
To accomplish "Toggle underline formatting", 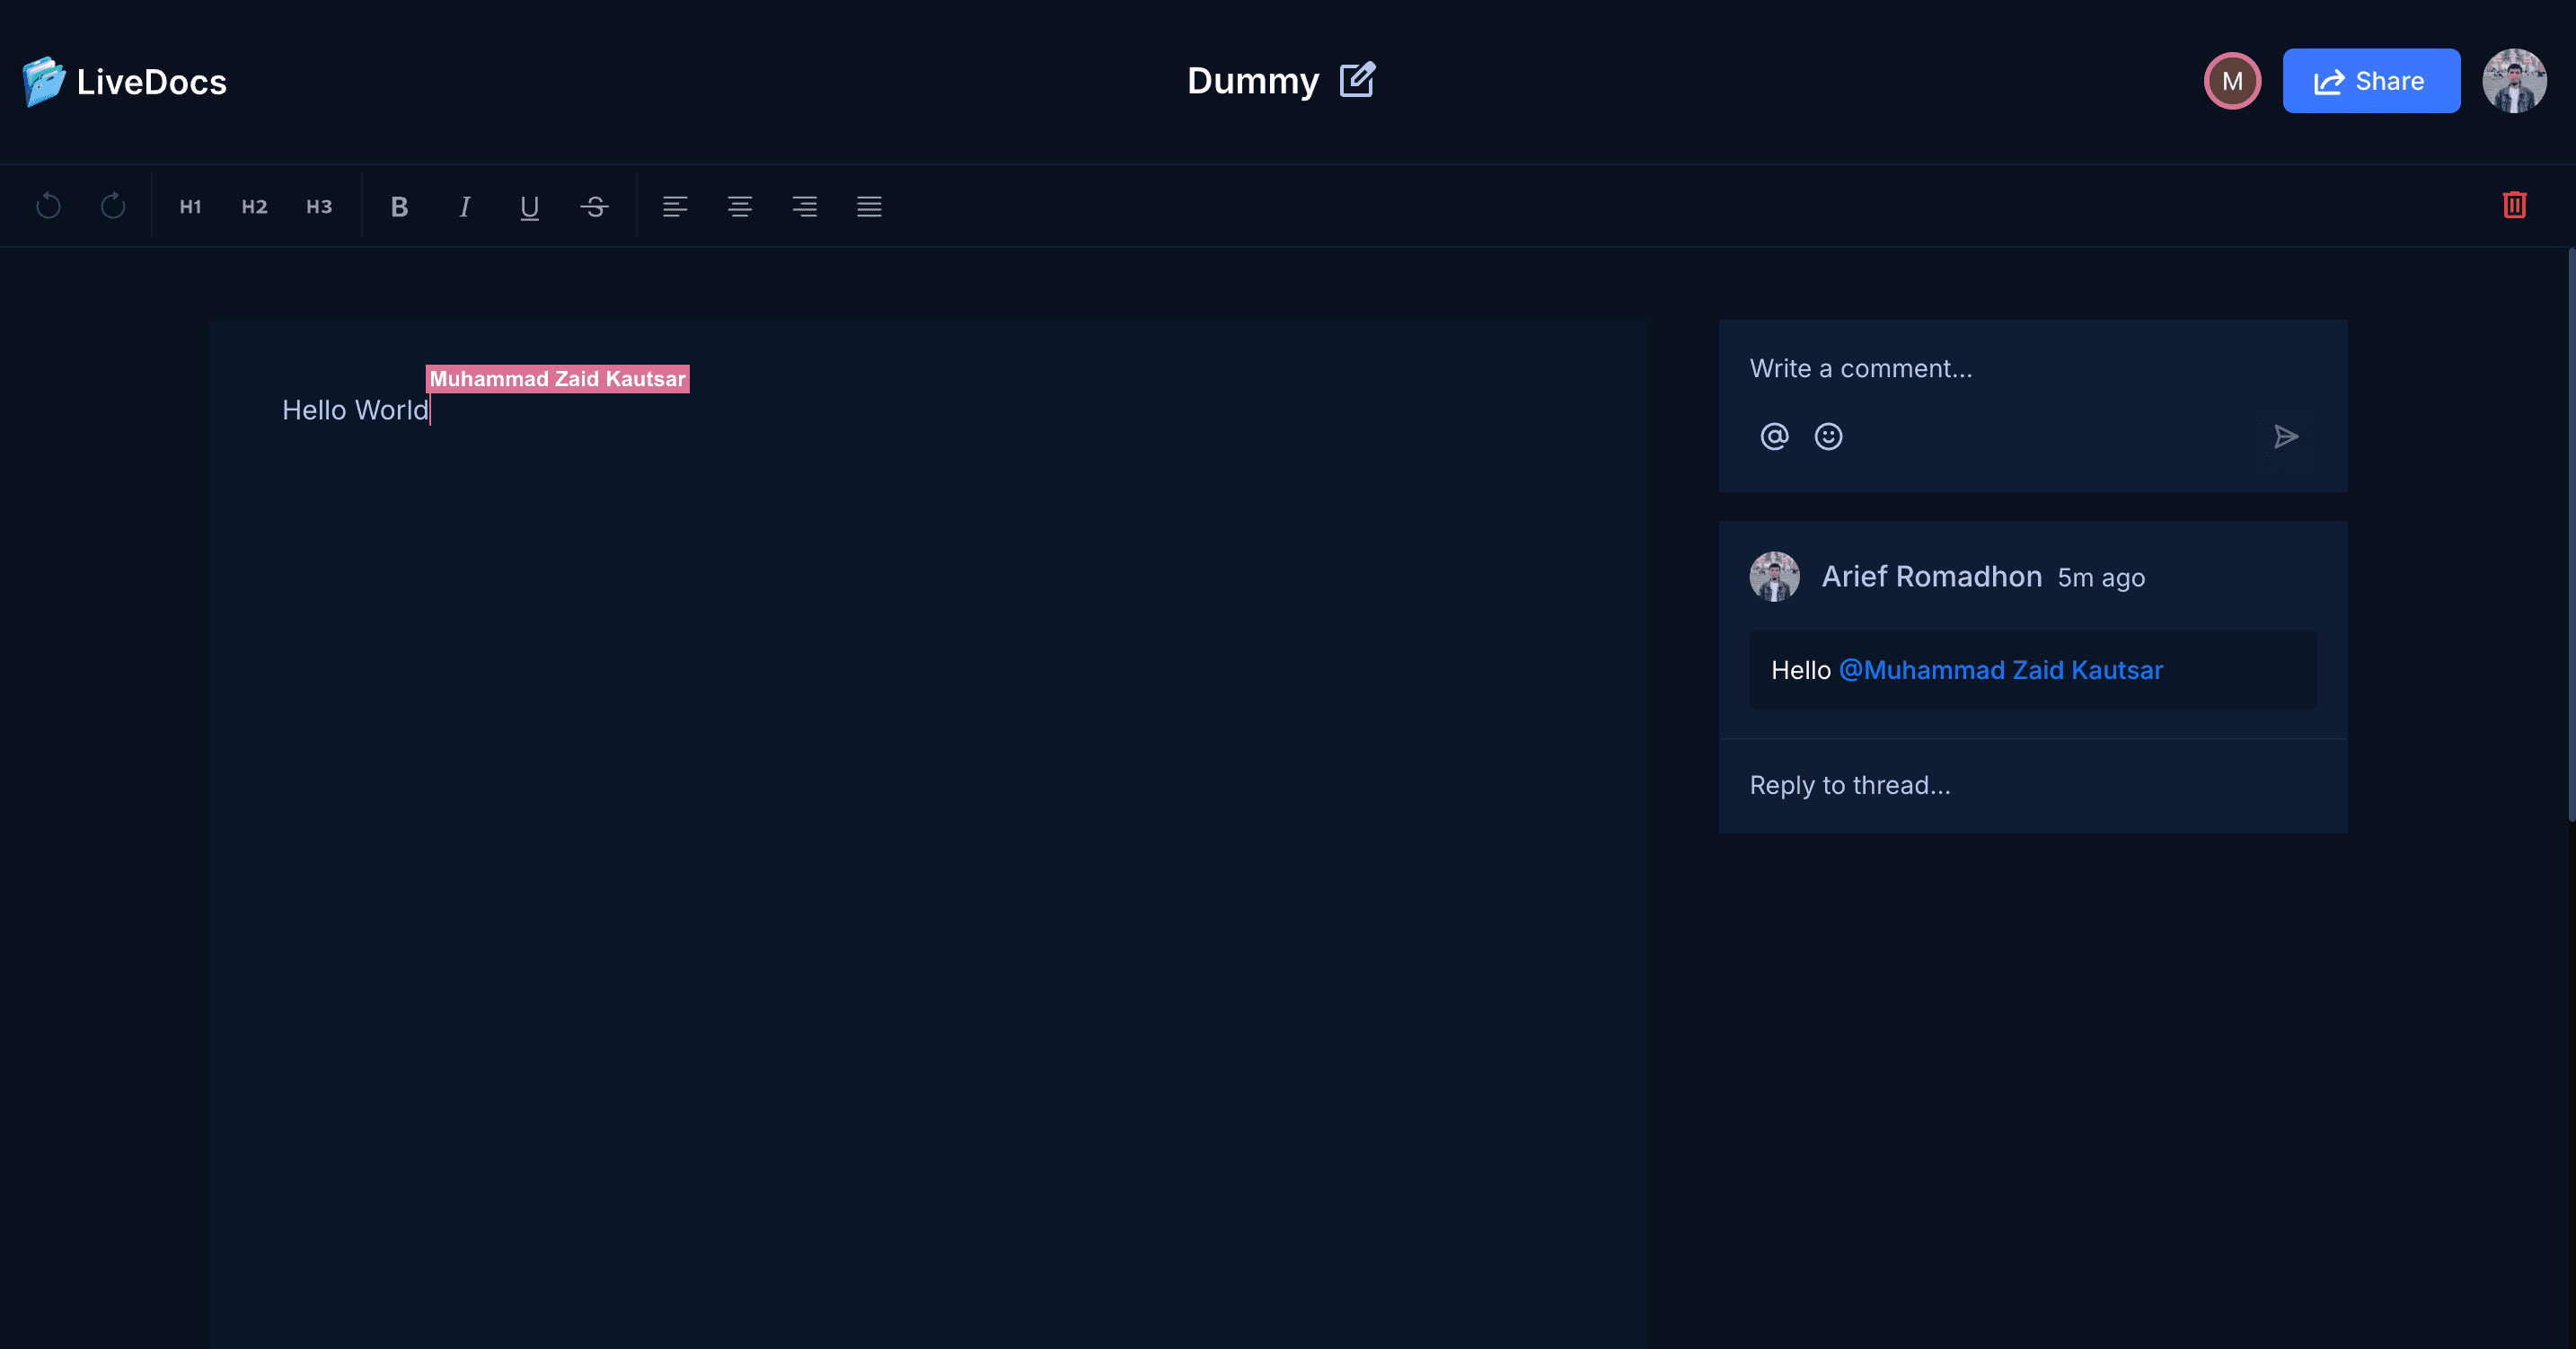I will tap(529, 206).
